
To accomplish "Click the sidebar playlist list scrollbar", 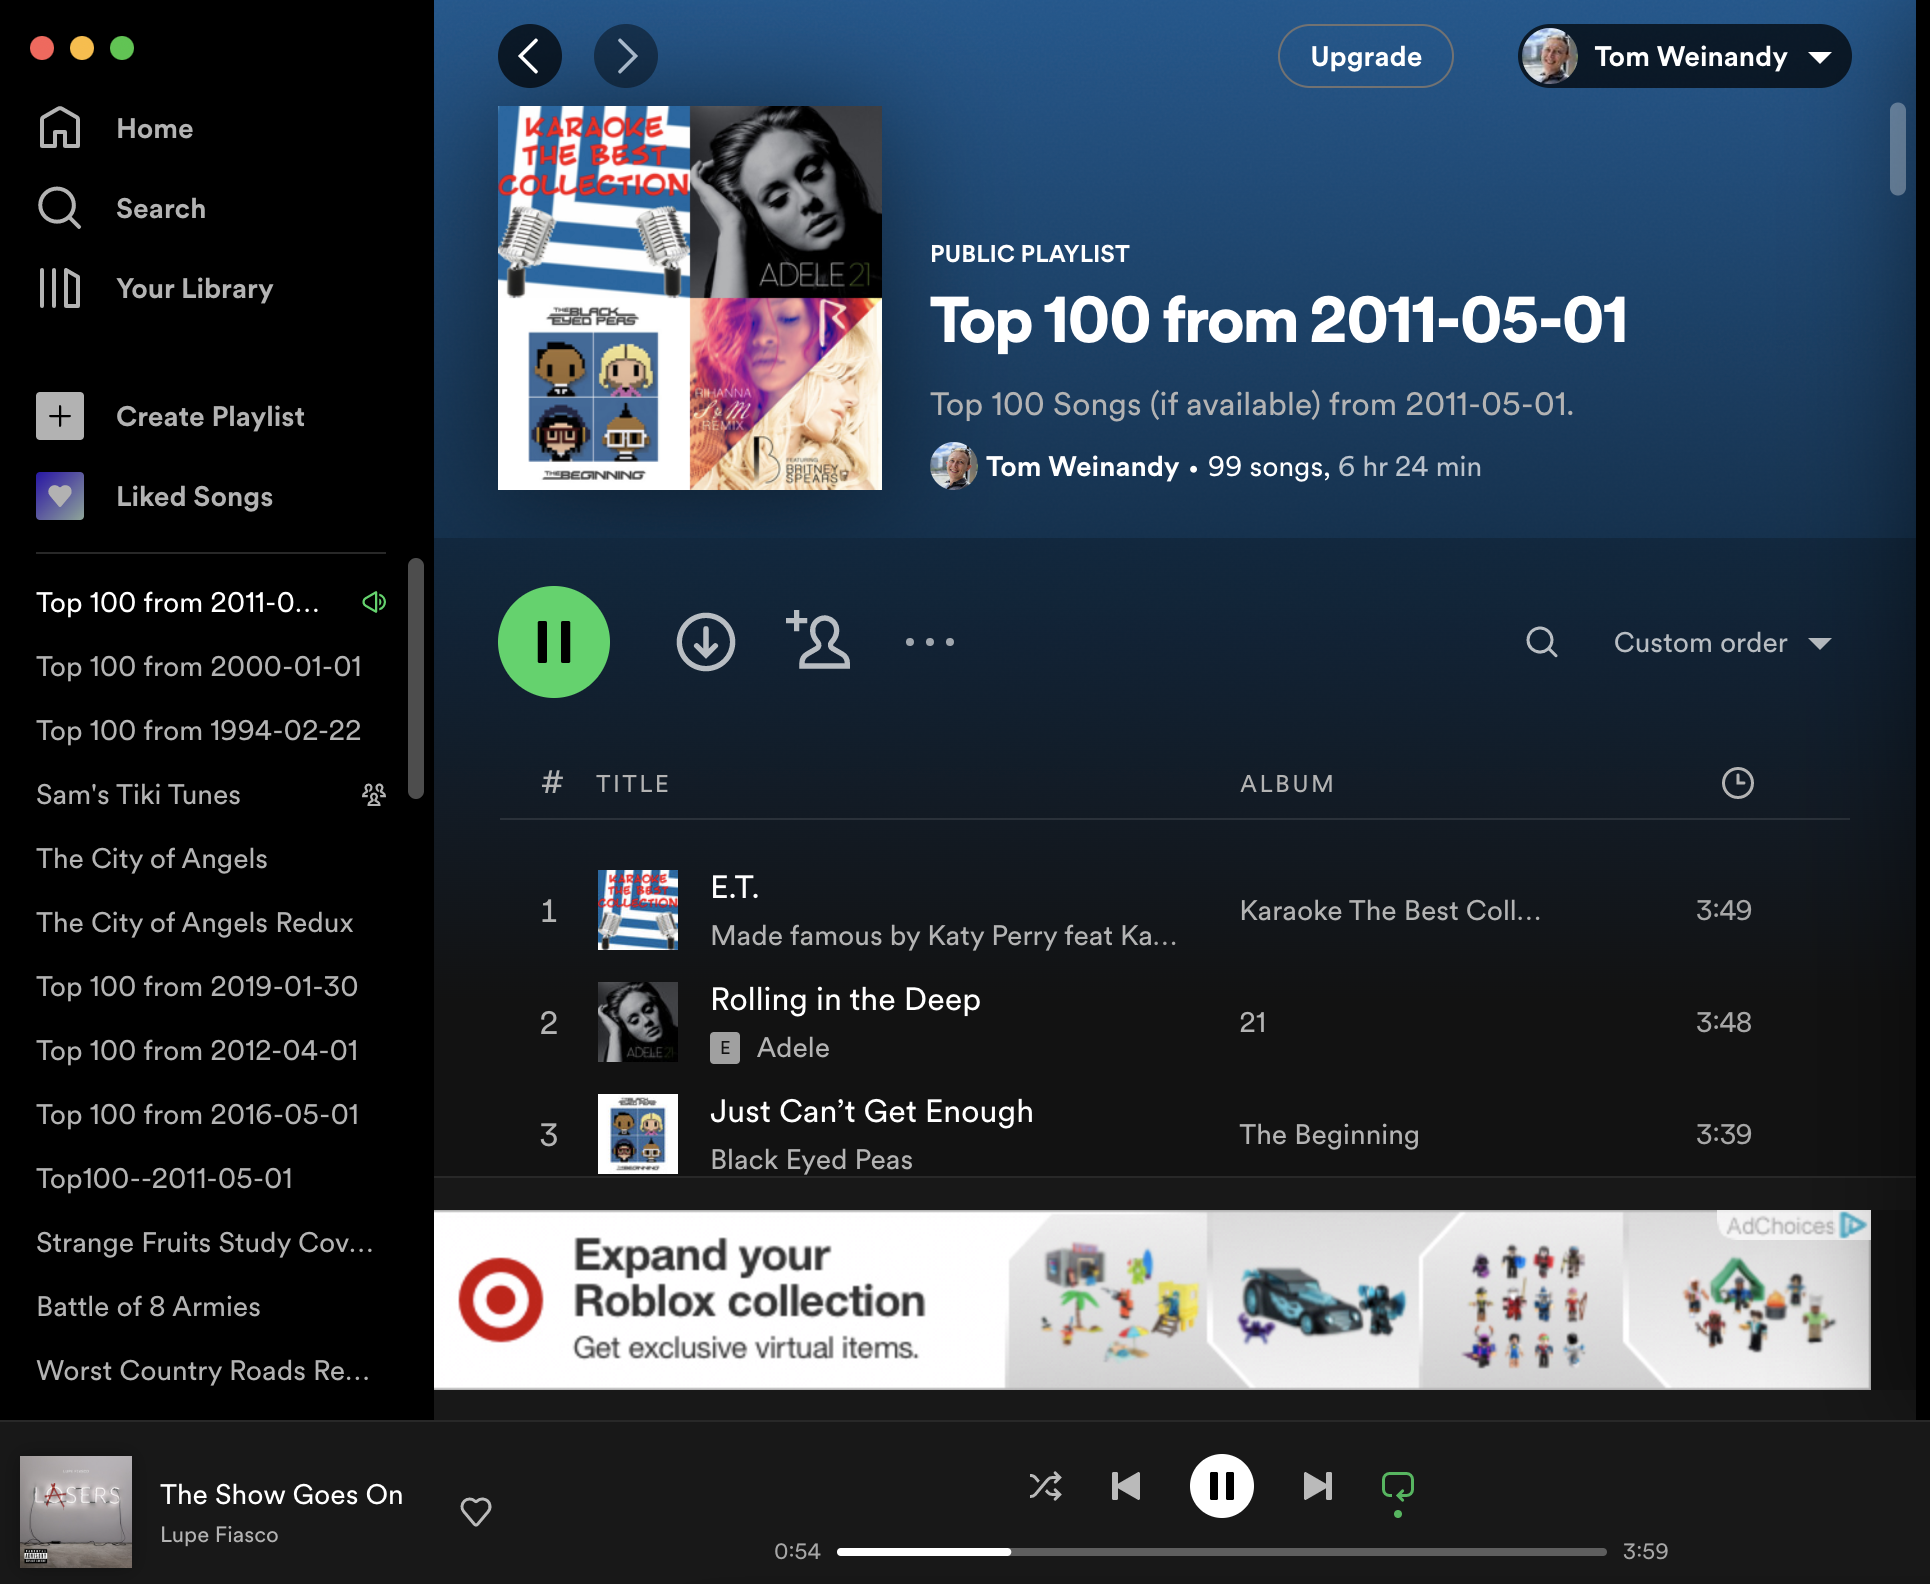I will tap(416, 678).
